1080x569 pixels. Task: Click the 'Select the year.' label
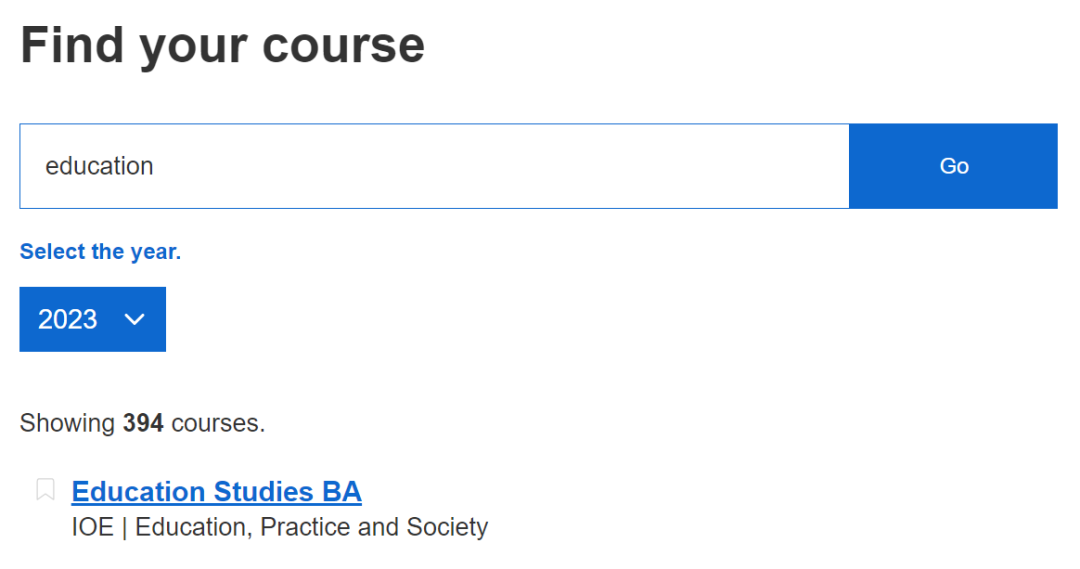pyautogui.click(x=100, y=252)
